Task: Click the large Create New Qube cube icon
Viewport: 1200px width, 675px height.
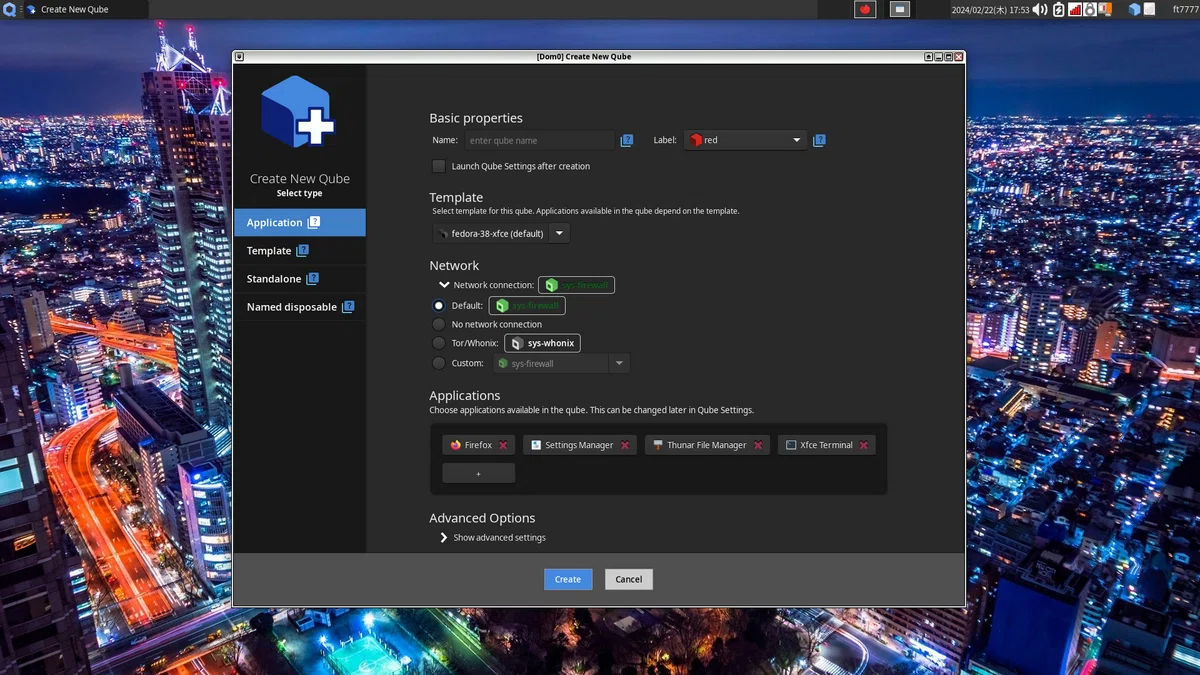Action: tap(297, 112)
